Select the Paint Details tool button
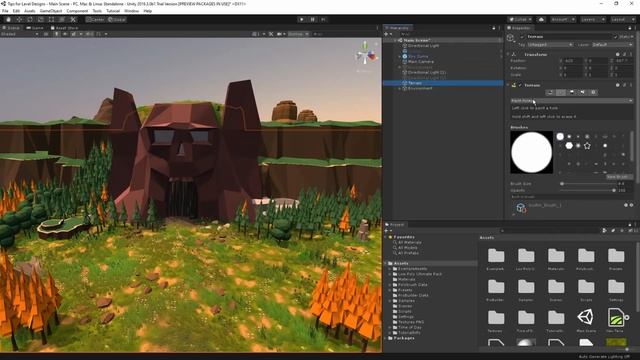 point(582,92)
